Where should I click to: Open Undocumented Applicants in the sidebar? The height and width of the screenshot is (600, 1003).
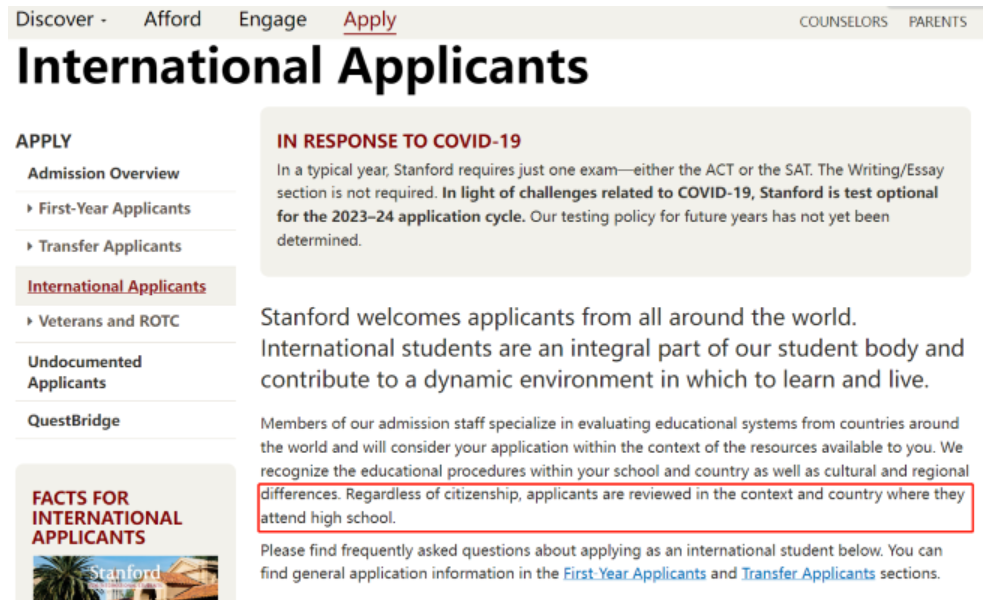tap(85, 372)
